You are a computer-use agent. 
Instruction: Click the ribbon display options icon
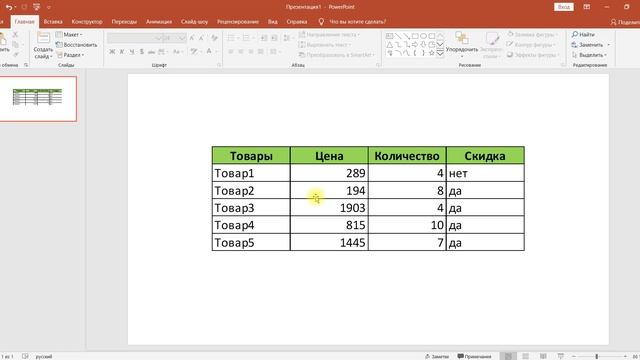pyautogui.click(x=587, y=7)
